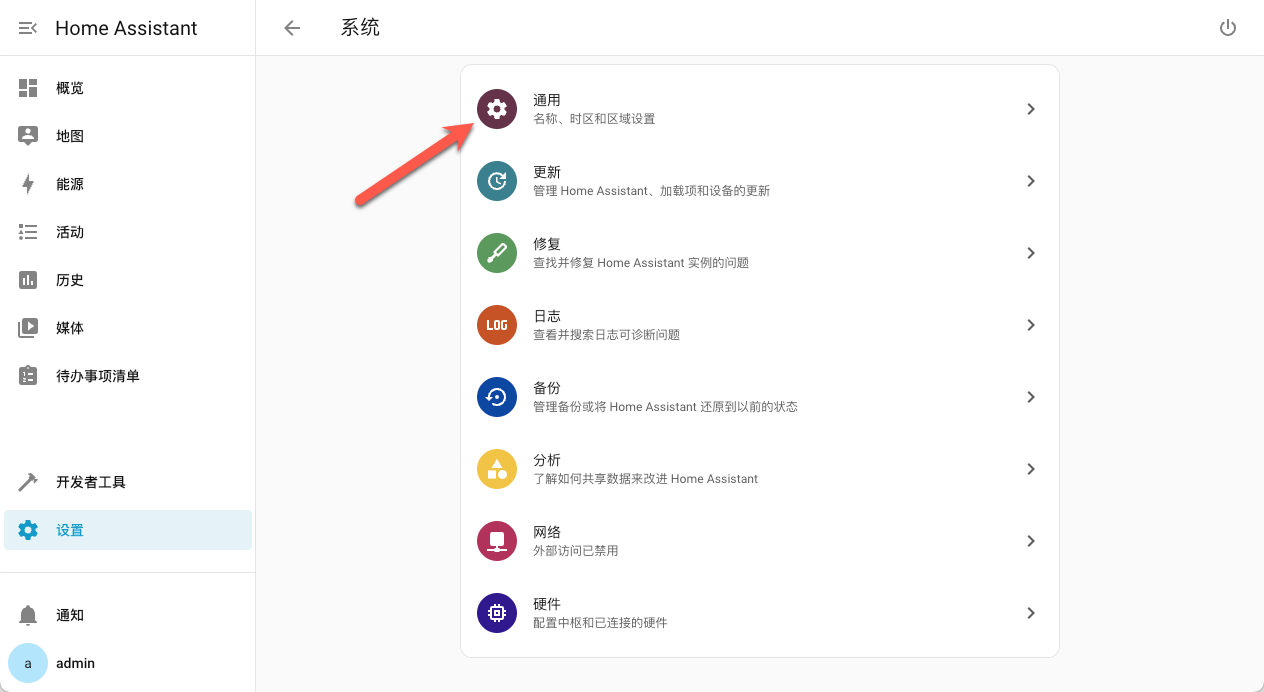The image size is (1264, 692).
Task: Click the 网络 network monitor icon
Action: coord(497,541)
